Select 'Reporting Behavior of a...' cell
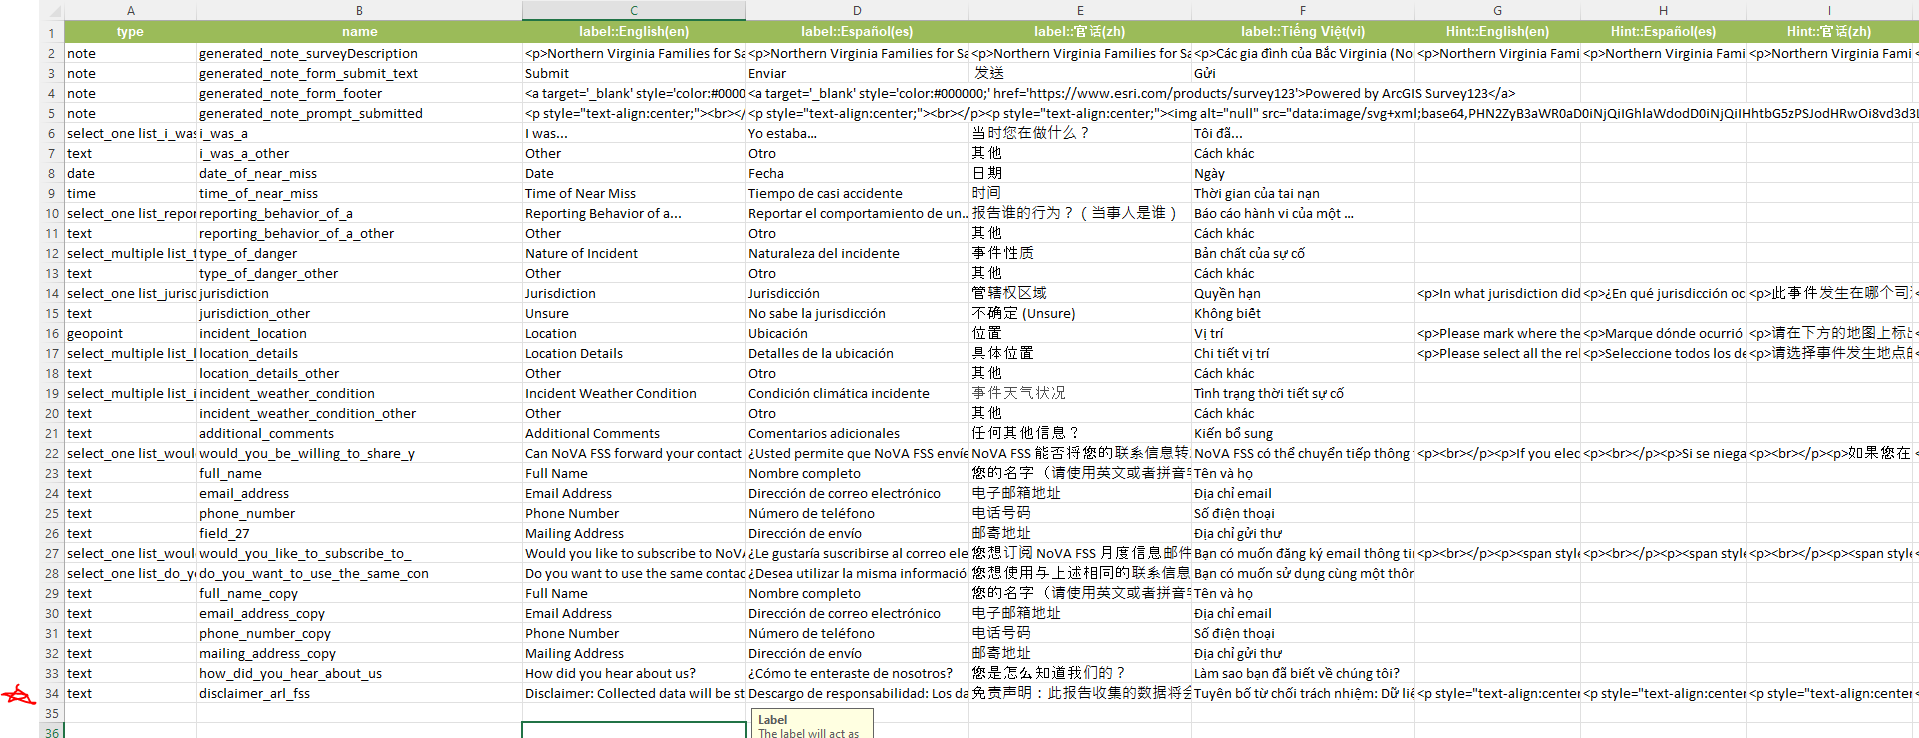The height and width of the screenshot is (738, 1919). (633, 213)
